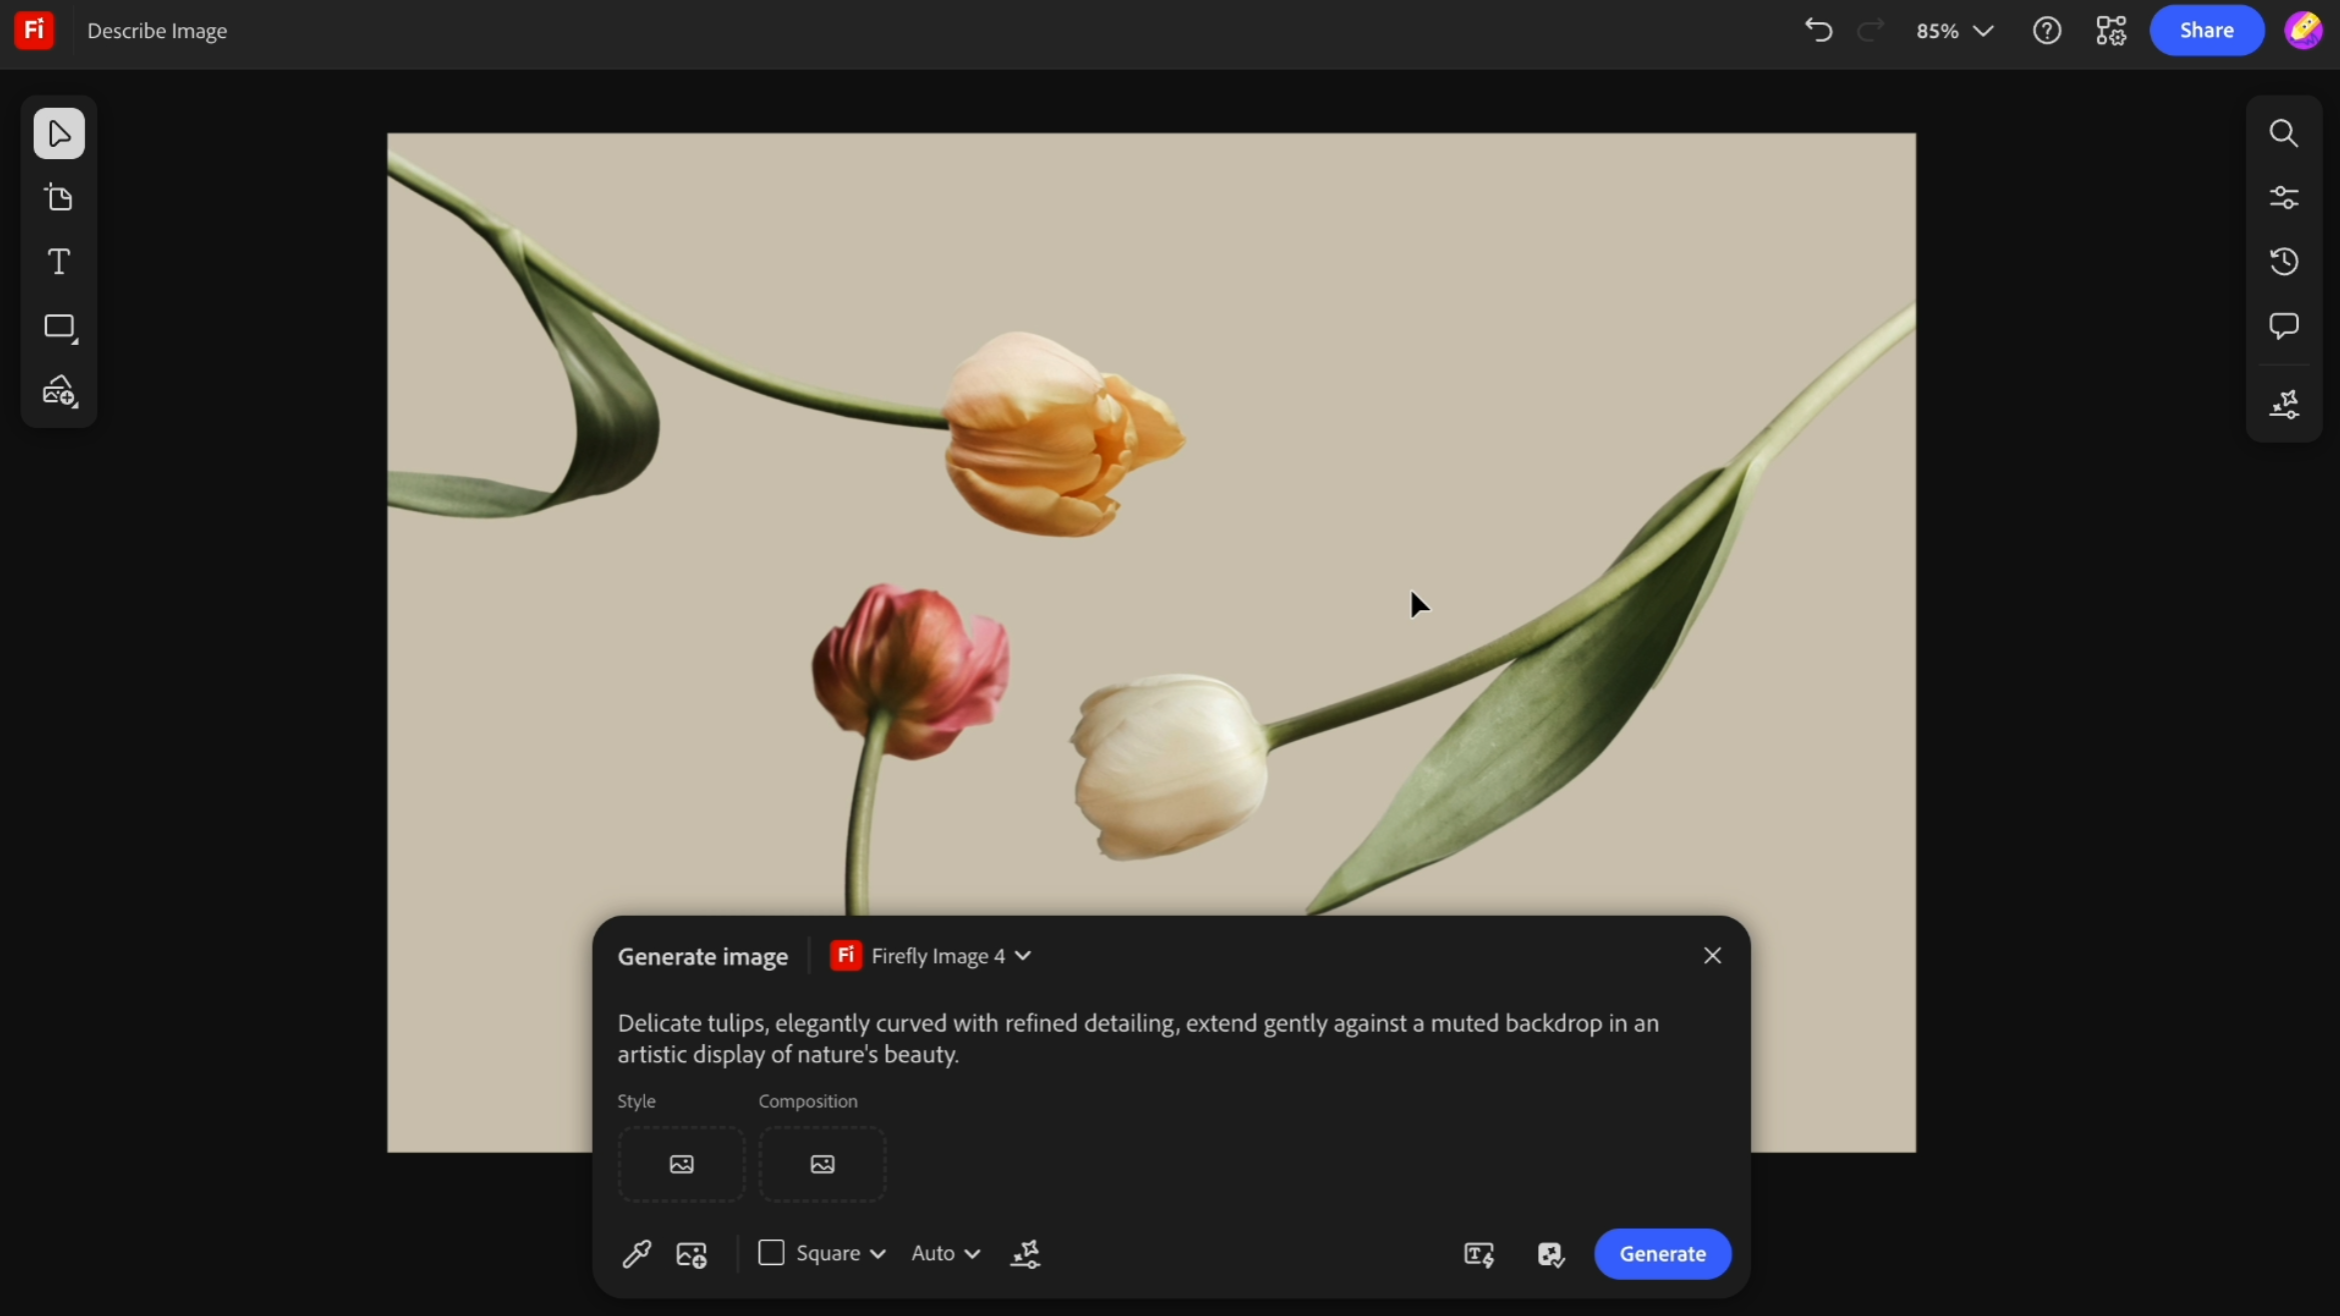Open the Square aspect ratio dropdown
This screenshot has width=2340, height=1316.
pos(822,1253)
